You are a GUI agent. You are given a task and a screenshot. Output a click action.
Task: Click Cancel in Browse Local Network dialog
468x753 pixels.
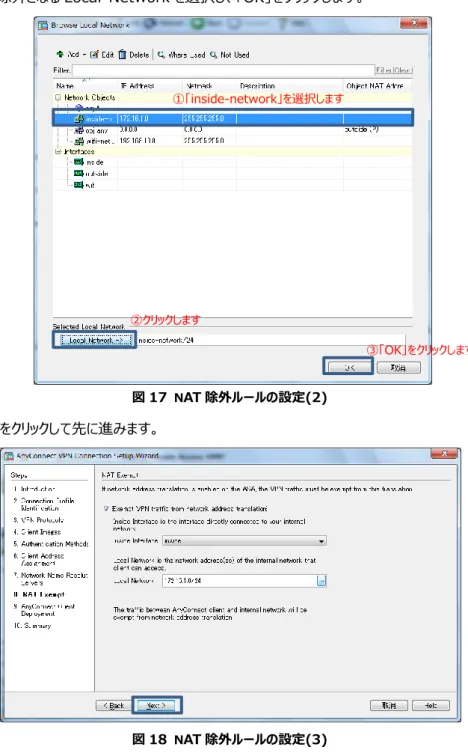click(x=398, y=367)
